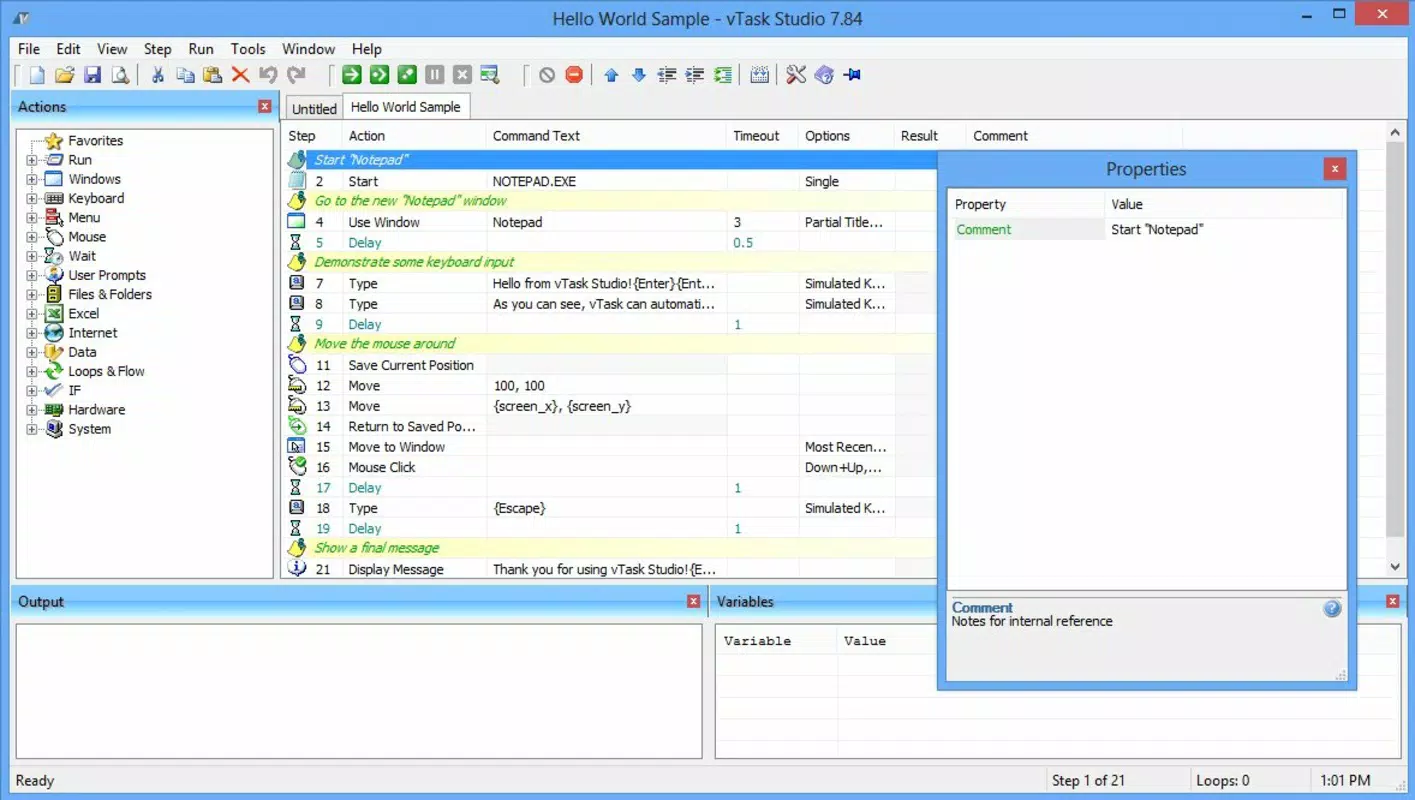Open the Step menu
1415x800 pixels.
tap(157, 49)
